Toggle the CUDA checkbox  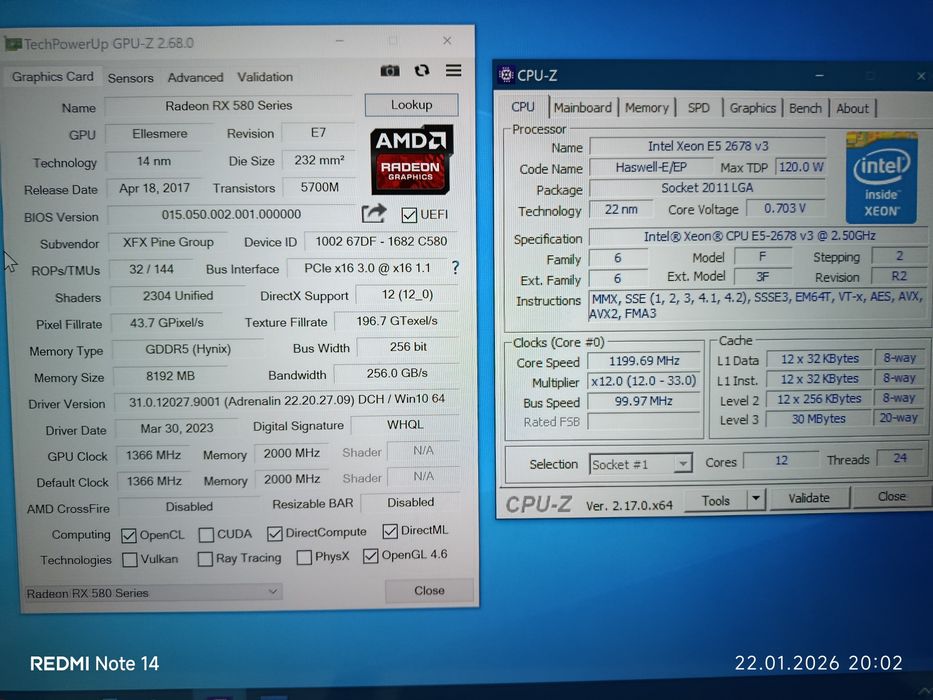(206, 535)
